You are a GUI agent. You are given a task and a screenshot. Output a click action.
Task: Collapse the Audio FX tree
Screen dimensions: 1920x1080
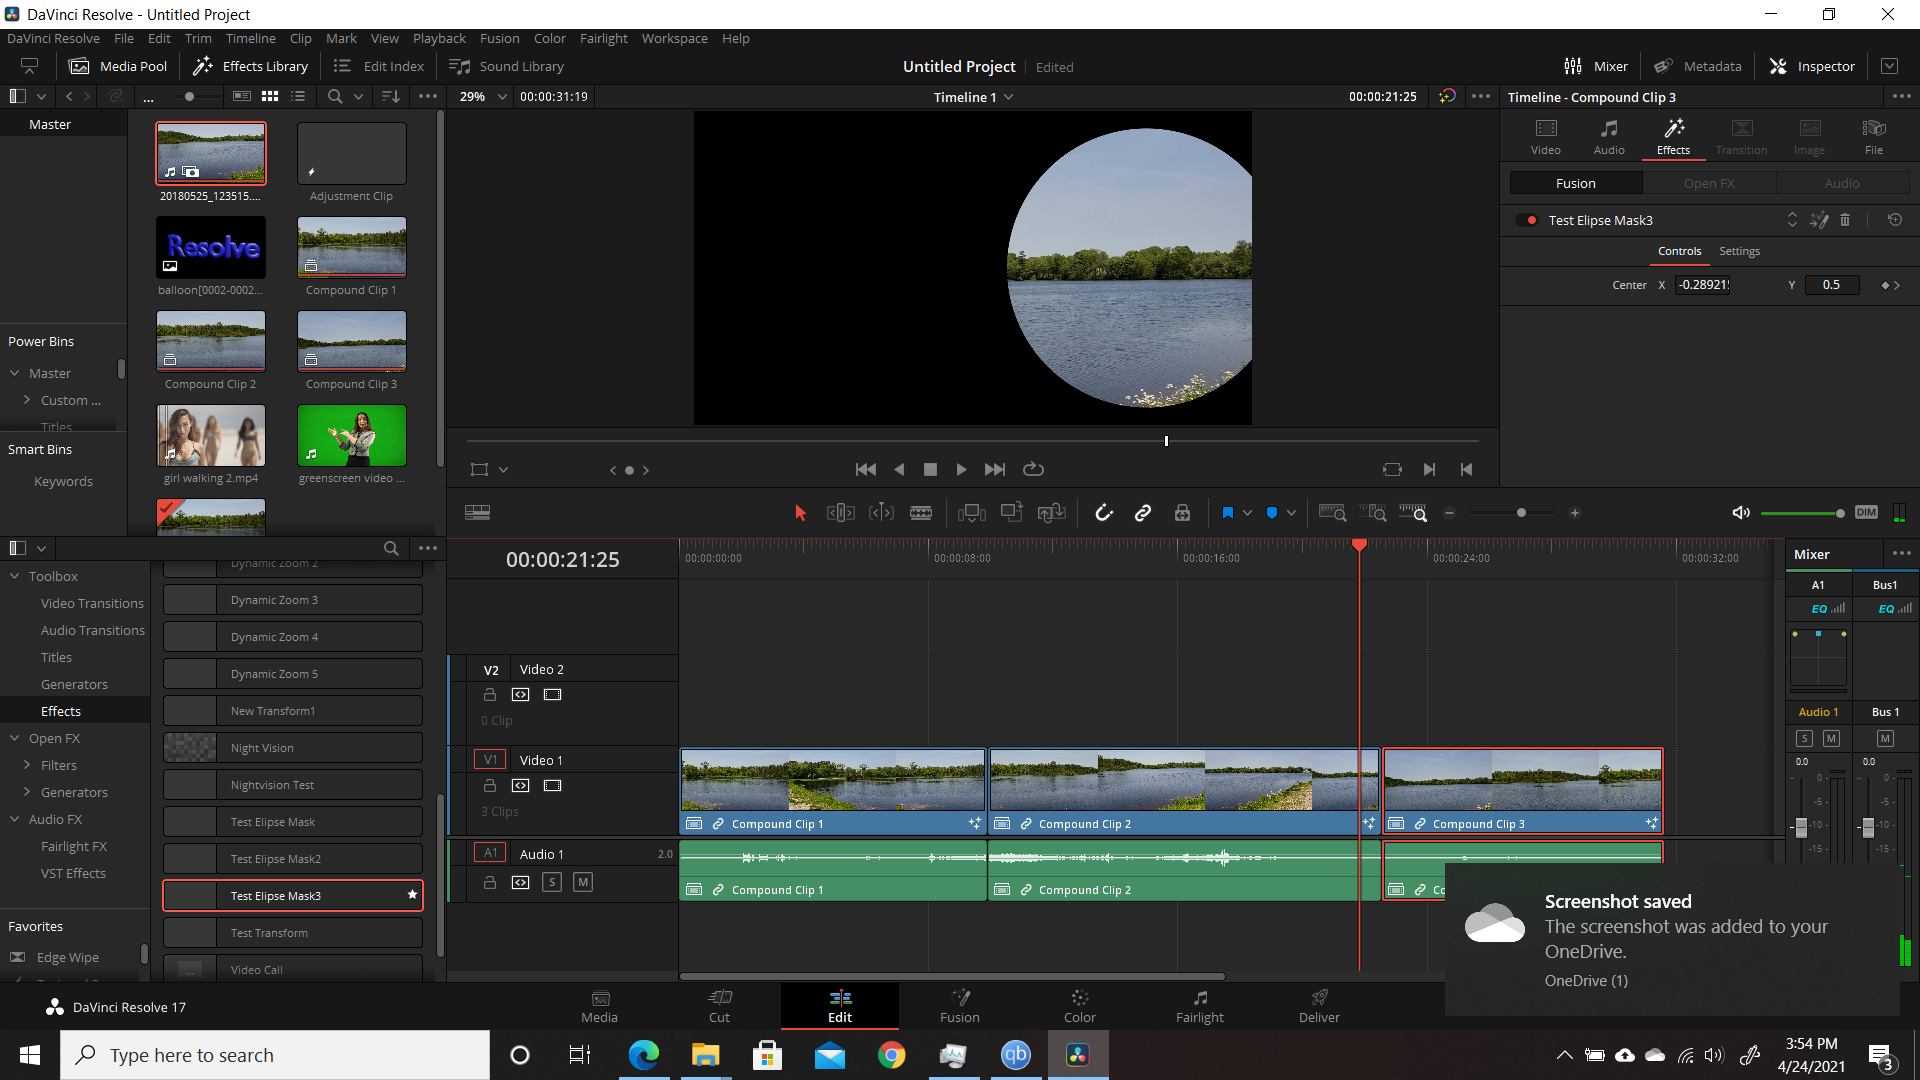[x=15, y=820]
